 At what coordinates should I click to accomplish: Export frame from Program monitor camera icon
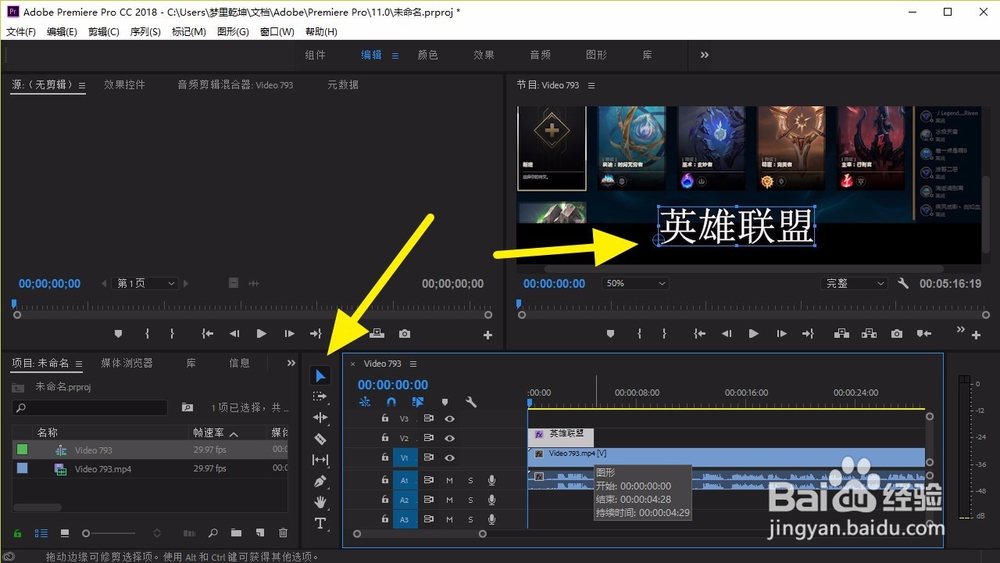tap(897, 333)
